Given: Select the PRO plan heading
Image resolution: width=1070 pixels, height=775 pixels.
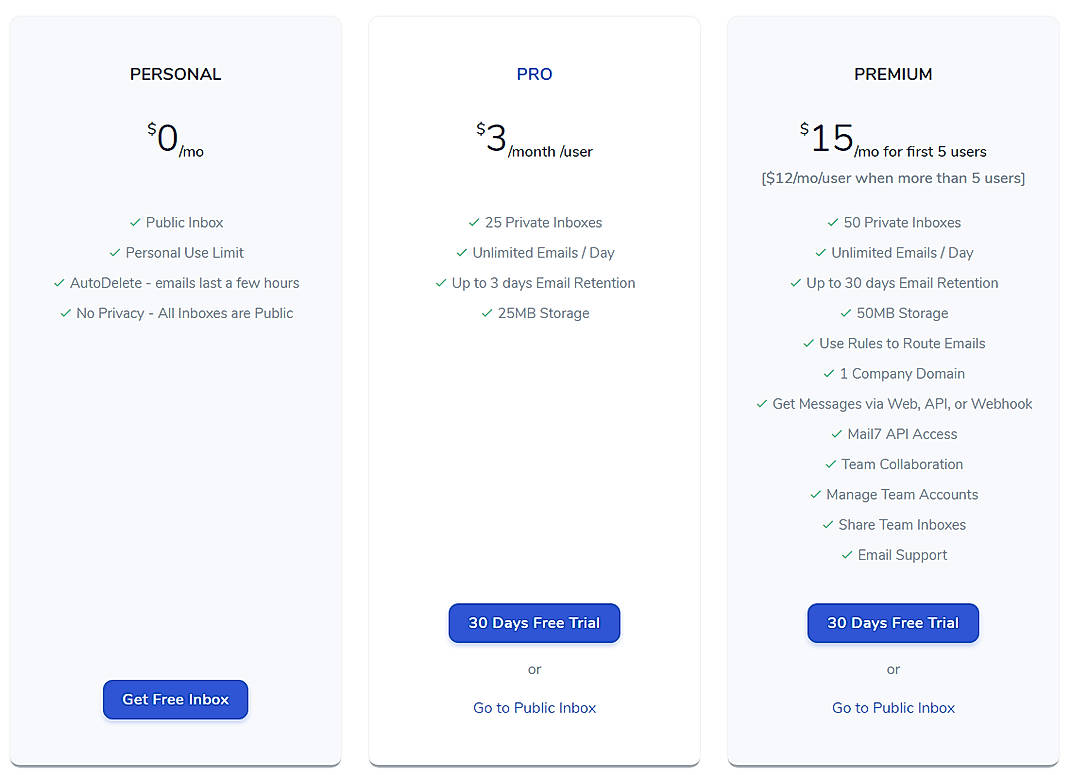Looking at the screenshot, I should (x=534, y=73).
